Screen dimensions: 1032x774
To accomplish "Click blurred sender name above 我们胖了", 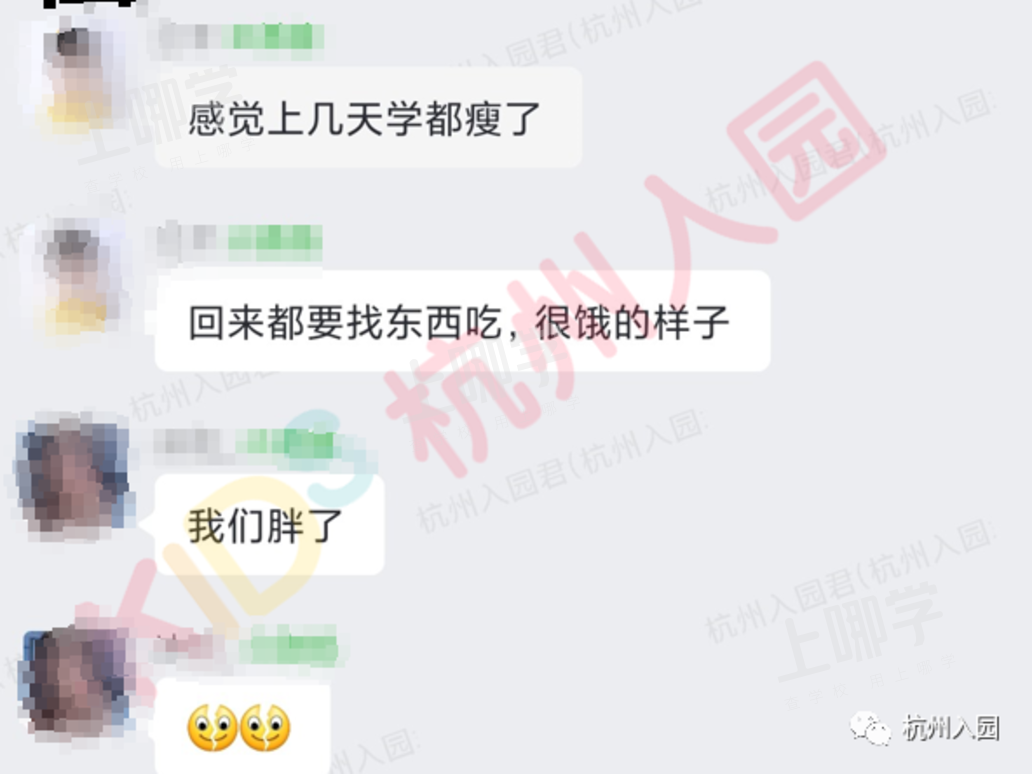I will 245,442.
